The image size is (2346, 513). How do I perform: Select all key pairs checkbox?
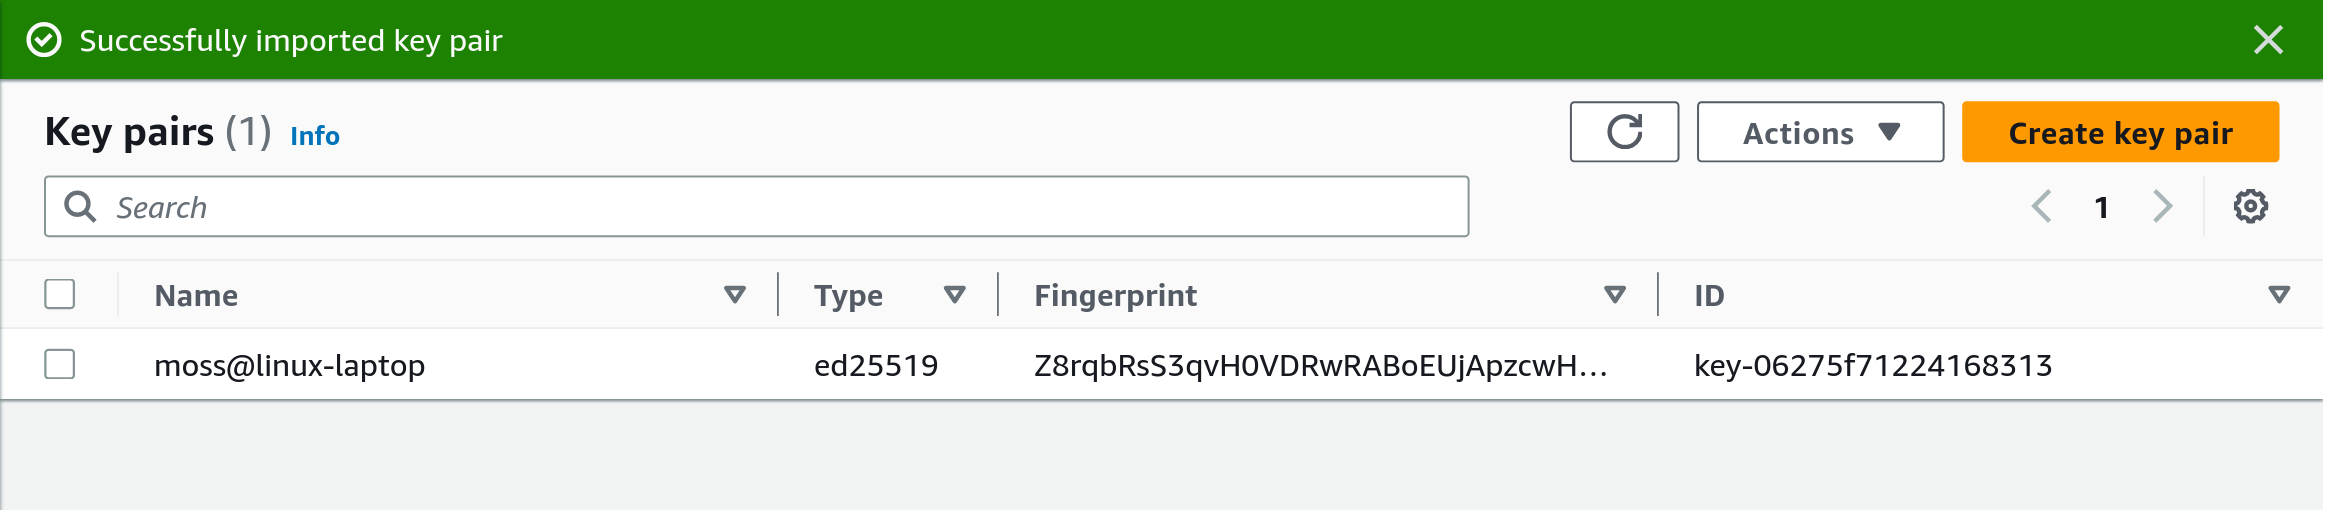[60, 295]
